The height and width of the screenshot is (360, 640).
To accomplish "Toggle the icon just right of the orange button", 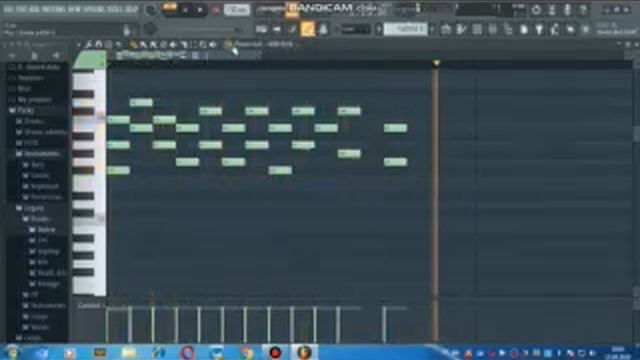I will click(x=323, y=29).
